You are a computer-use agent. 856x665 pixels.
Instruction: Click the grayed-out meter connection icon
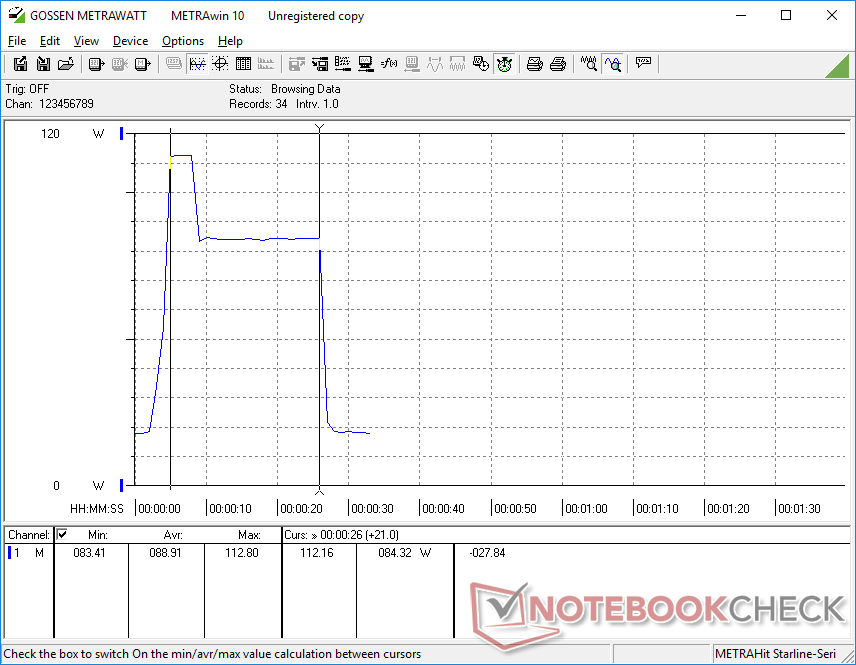click(120, 64)
